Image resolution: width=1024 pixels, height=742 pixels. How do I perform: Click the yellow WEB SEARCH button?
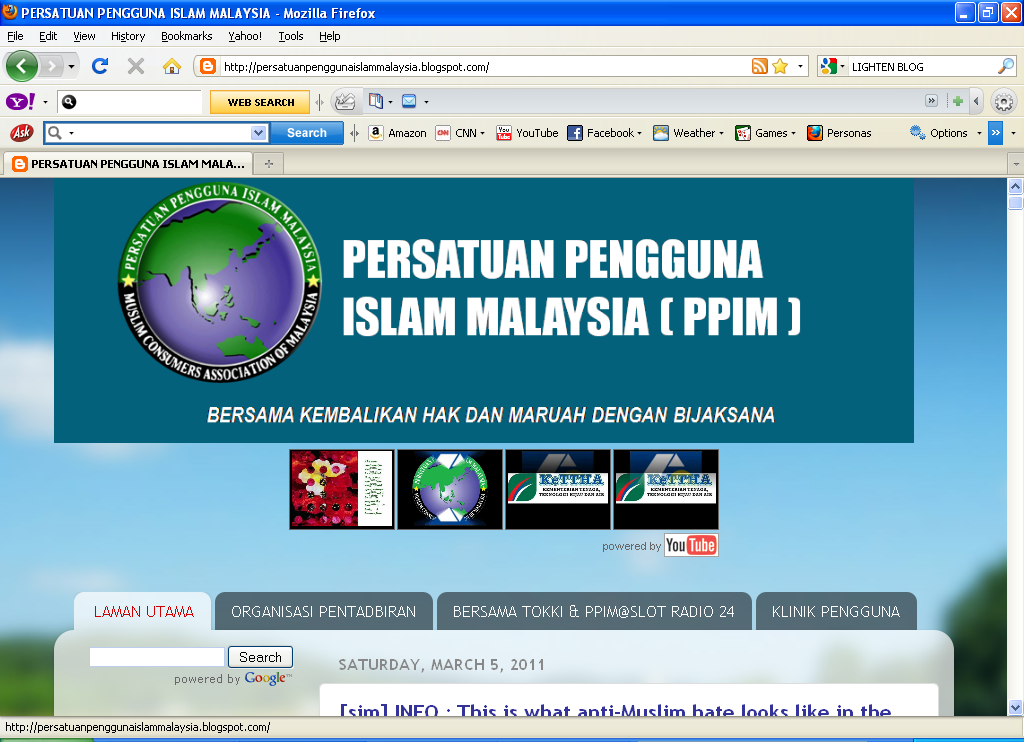coord(261,102)
